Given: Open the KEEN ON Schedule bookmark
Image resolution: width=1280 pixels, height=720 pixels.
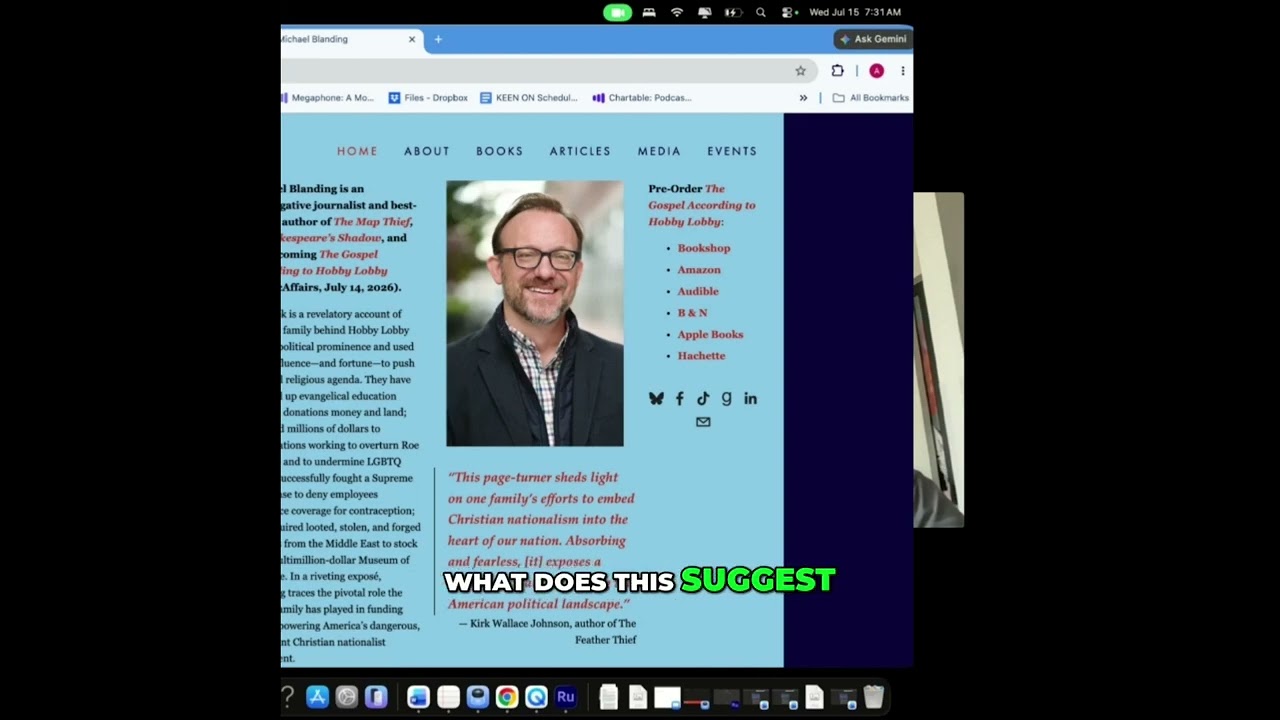Looking at the screenshot, I should click(528, 98).
